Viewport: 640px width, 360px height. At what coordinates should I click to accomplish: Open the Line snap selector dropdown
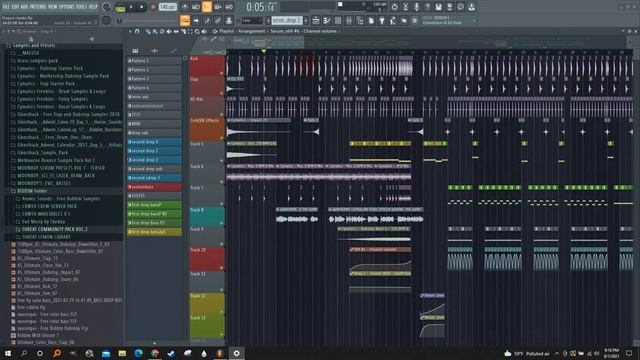(252, 20)
